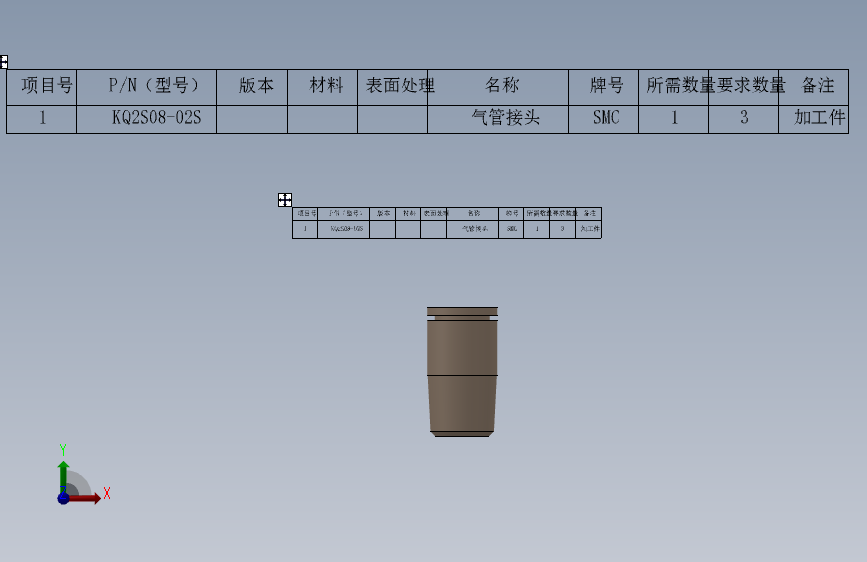This screenshot has height=562, width=867.
Task: Click the quantity 3 cell under 要求数量
Action: [x=744, y=119]
